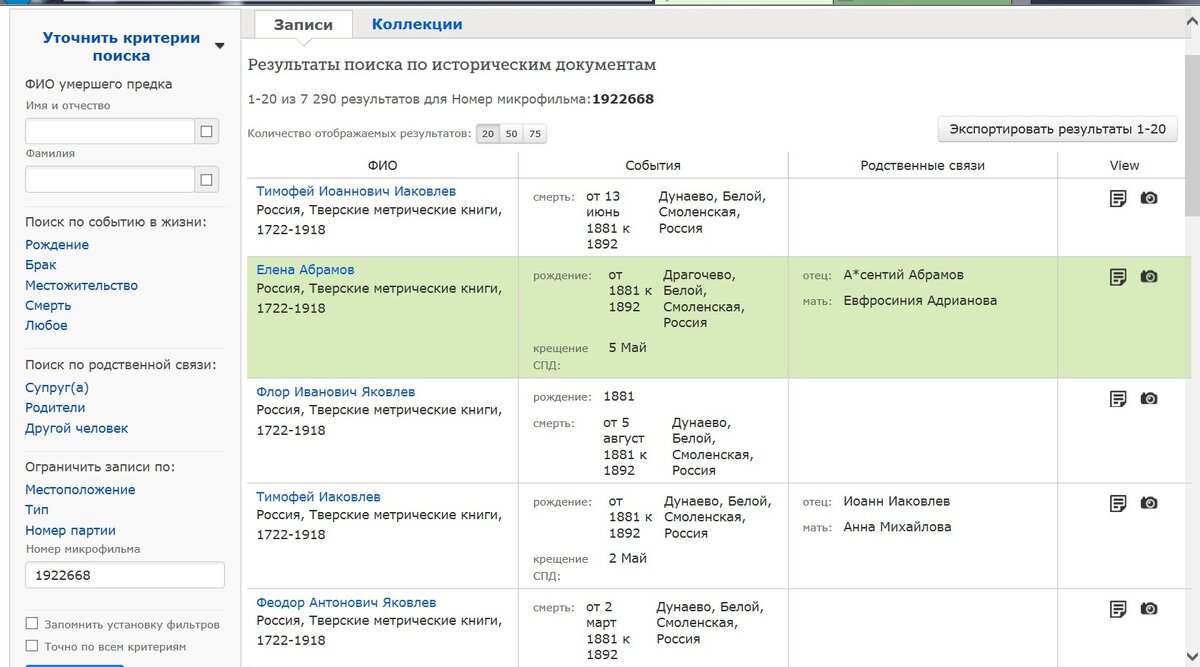Viewport: 1200px width, 667px height.
Task: Switch to the Записи tab
Action: (302, 25)
